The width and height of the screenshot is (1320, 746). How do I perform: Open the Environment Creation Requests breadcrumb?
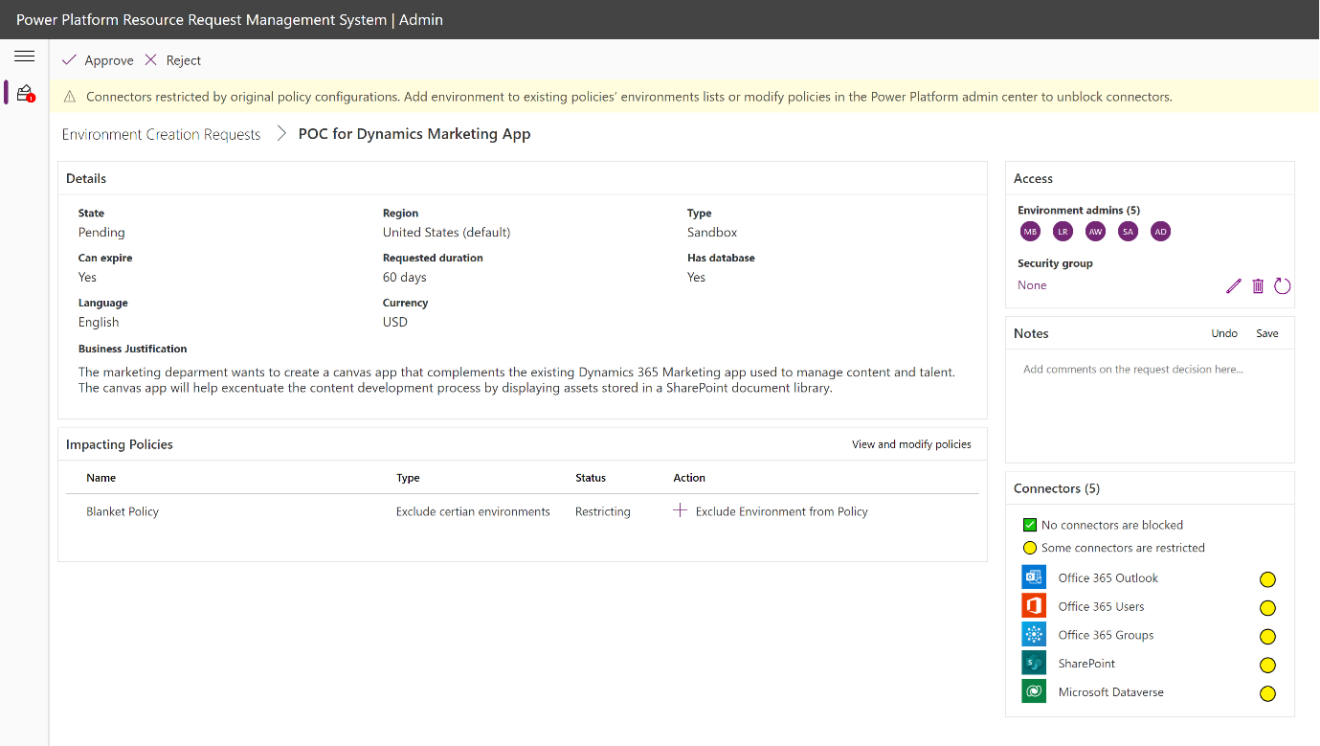coord(160,133)
